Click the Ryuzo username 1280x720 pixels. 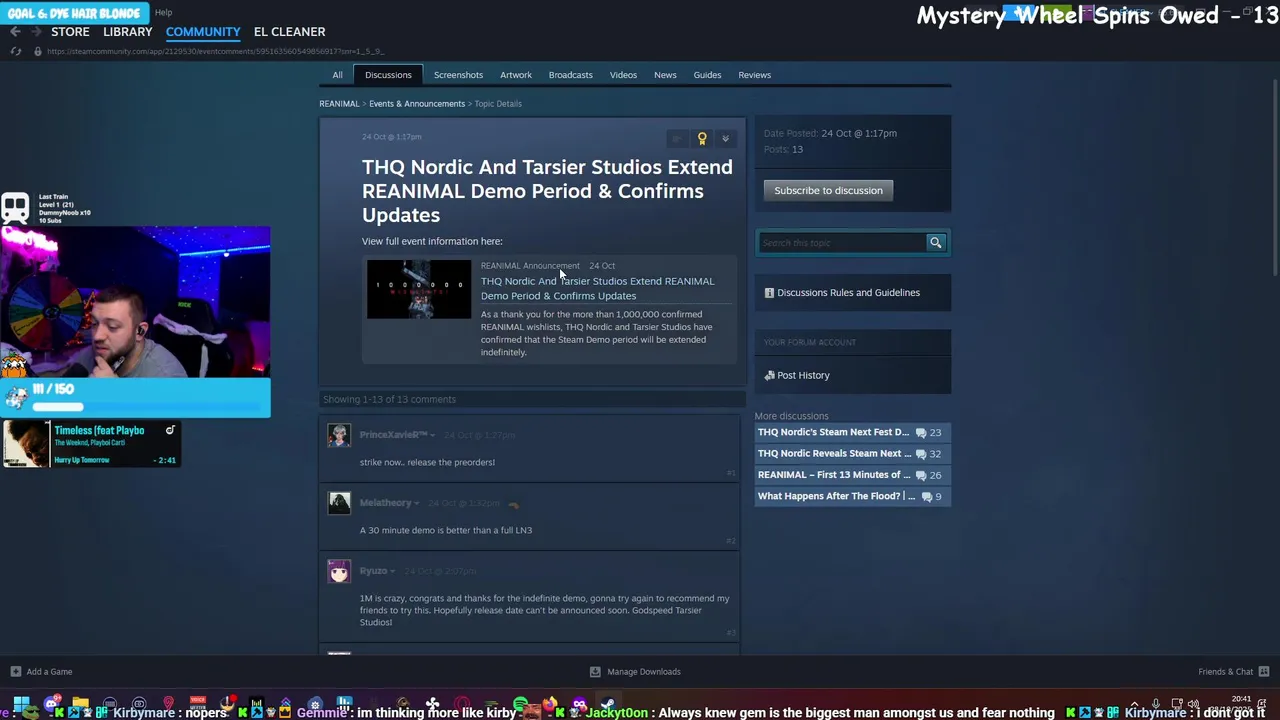click(373, 571)
